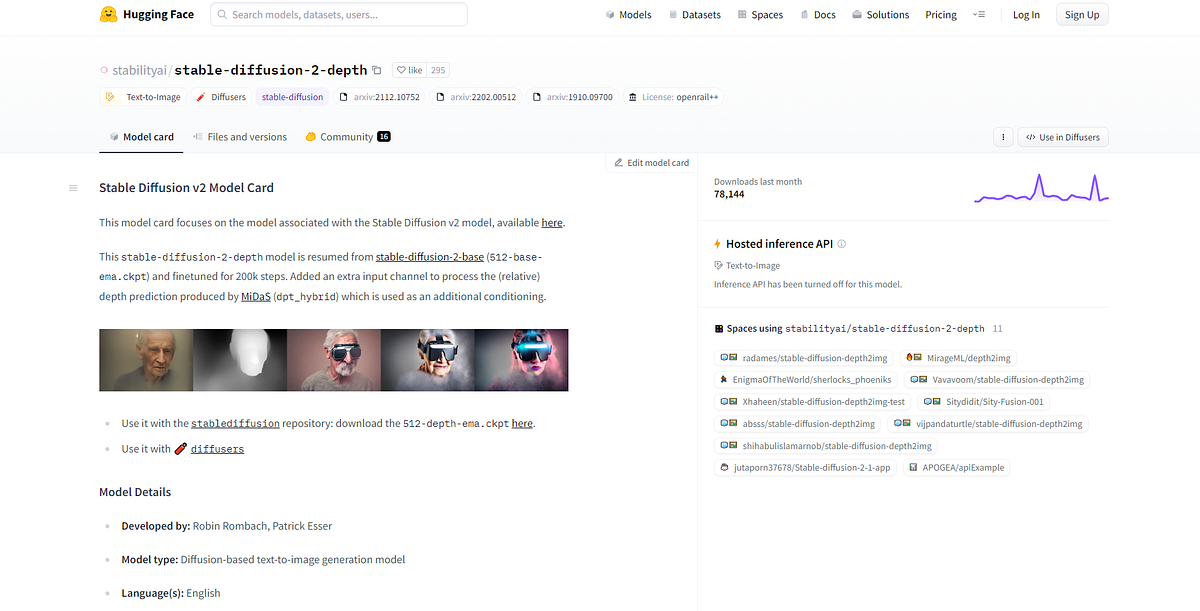Open the more options menu icon

980,15
